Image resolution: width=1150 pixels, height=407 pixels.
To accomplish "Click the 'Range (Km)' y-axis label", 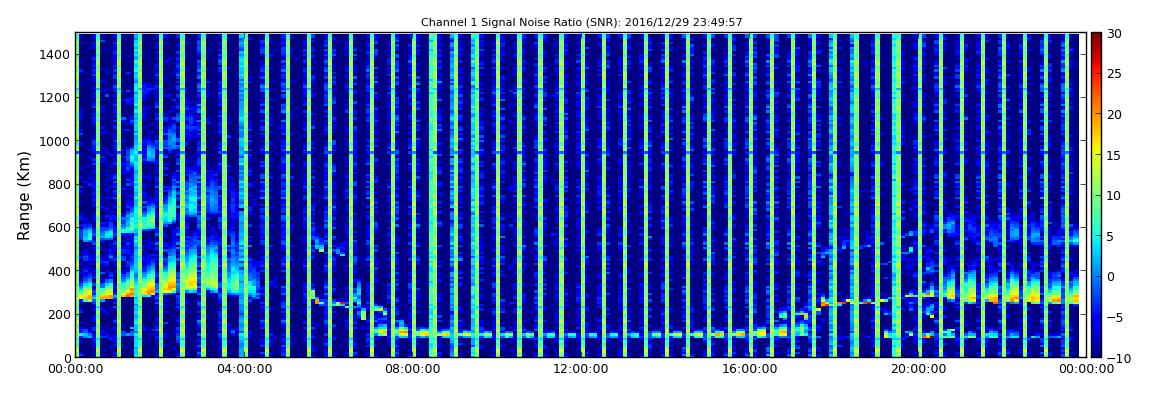I will pyautogui.click(x=24, y=196).
